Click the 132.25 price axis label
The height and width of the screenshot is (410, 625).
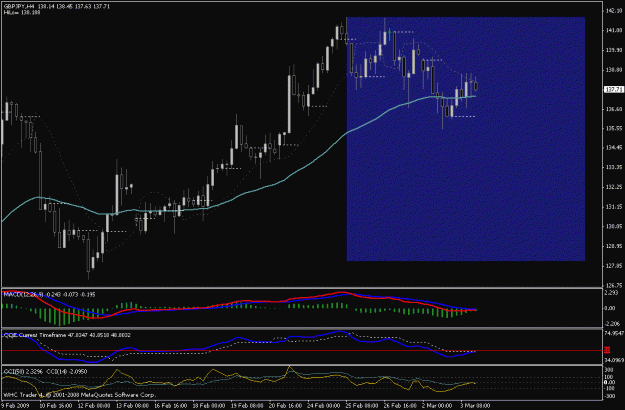pos(614,187)
